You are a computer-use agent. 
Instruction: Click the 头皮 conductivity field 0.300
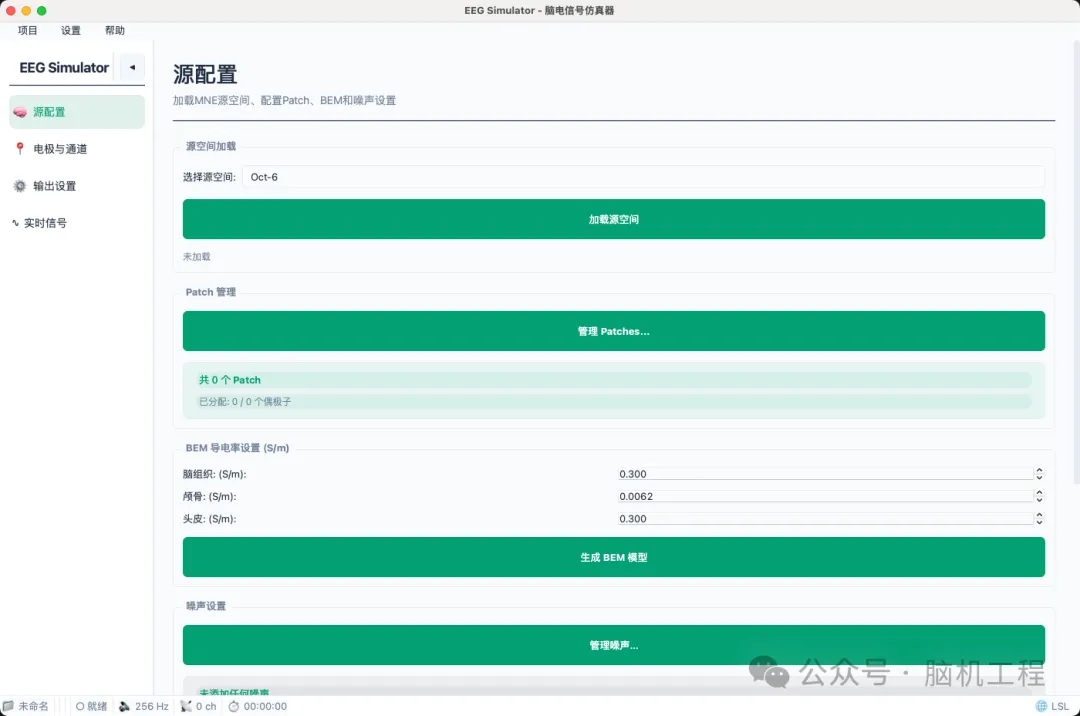[825, 518]
